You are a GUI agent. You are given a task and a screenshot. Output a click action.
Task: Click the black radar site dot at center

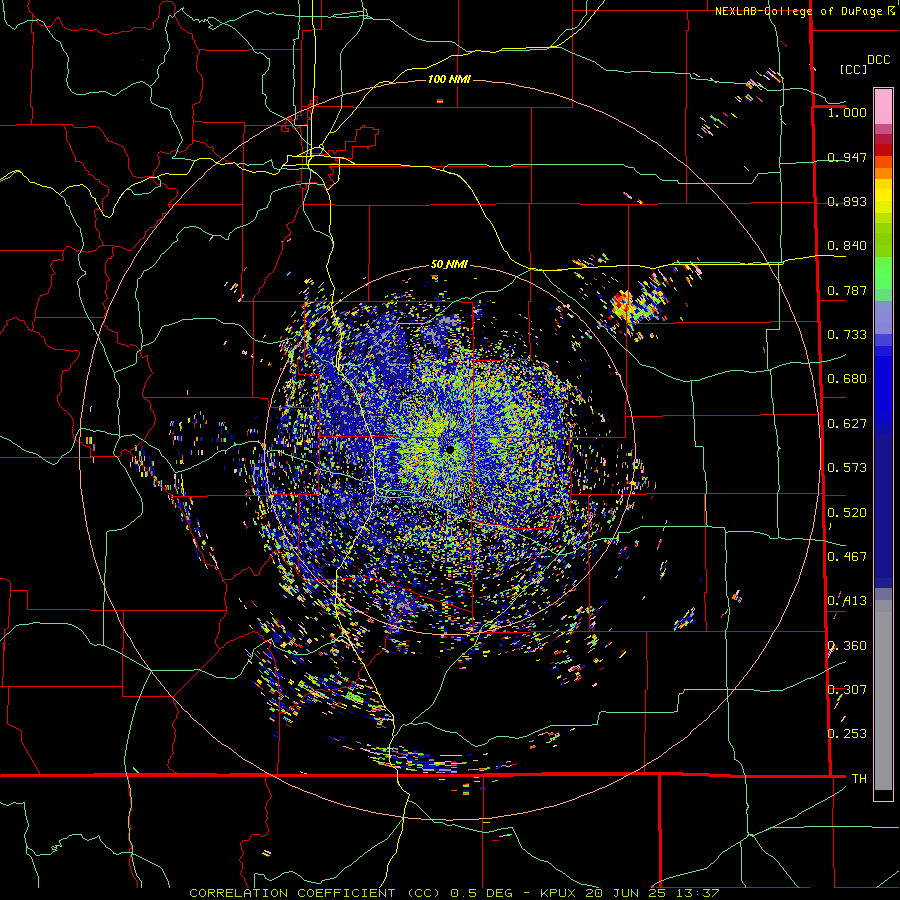tap(450, 450)
